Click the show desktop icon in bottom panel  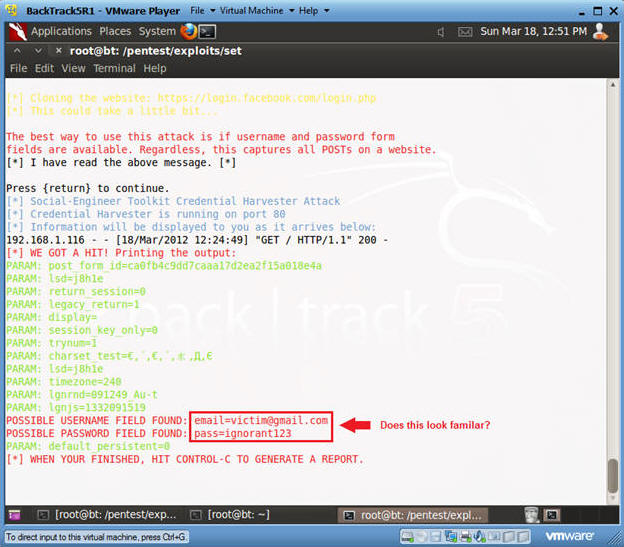click(14, 515)
